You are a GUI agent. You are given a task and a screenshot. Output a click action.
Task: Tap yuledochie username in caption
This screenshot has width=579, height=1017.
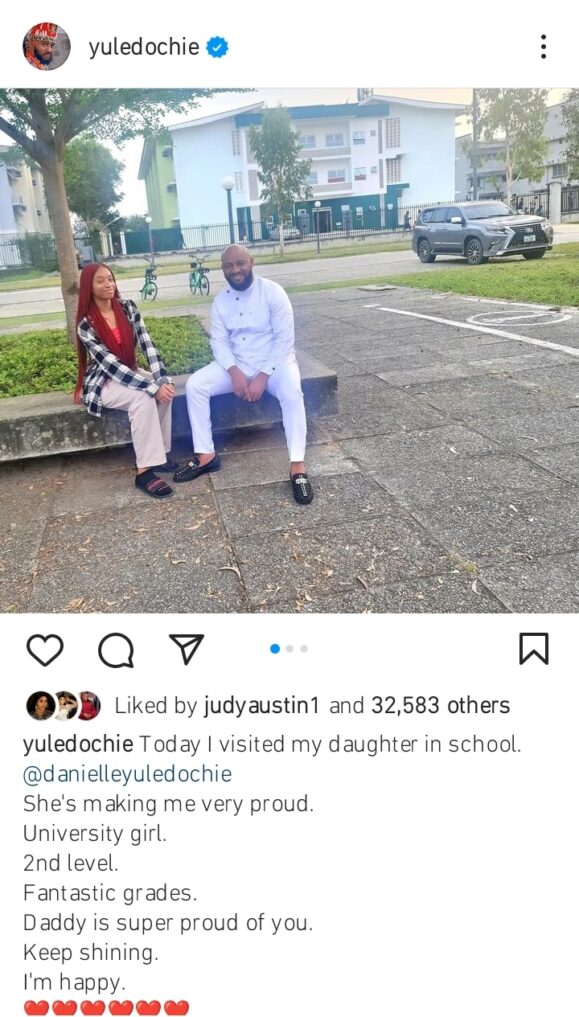78,745
